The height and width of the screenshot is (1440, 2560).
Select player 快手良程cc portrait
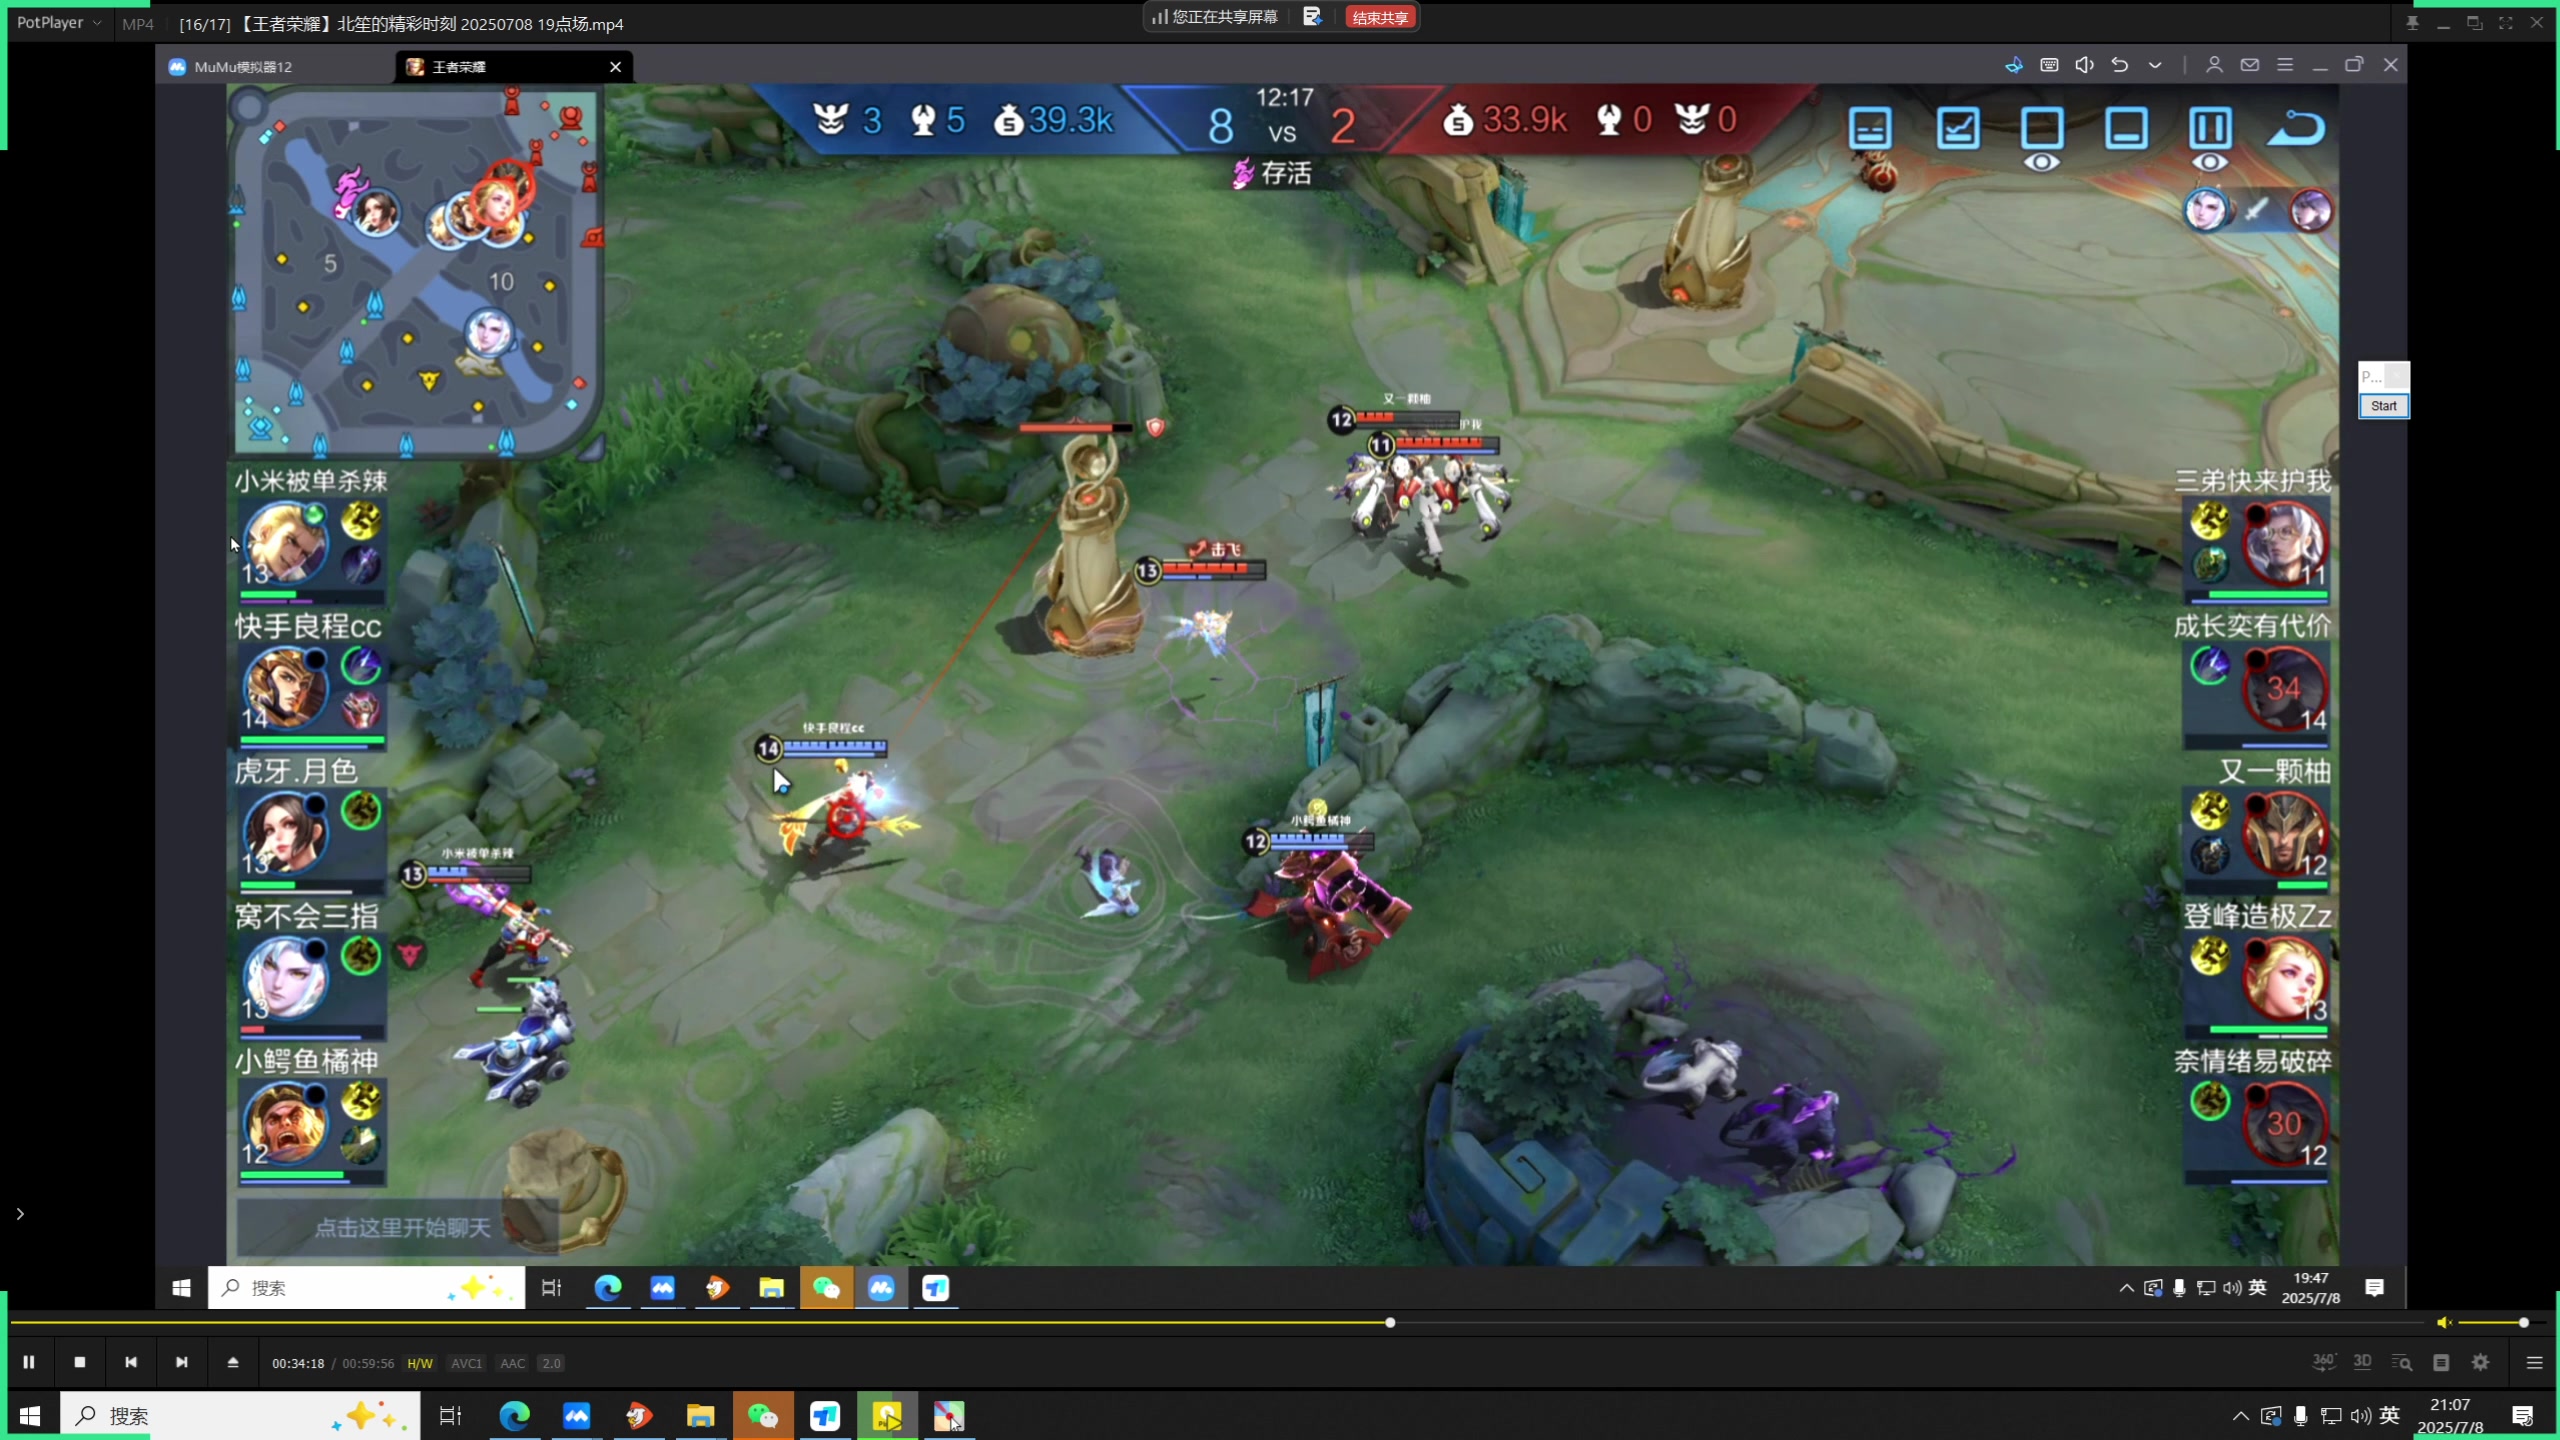pos(286,687)
